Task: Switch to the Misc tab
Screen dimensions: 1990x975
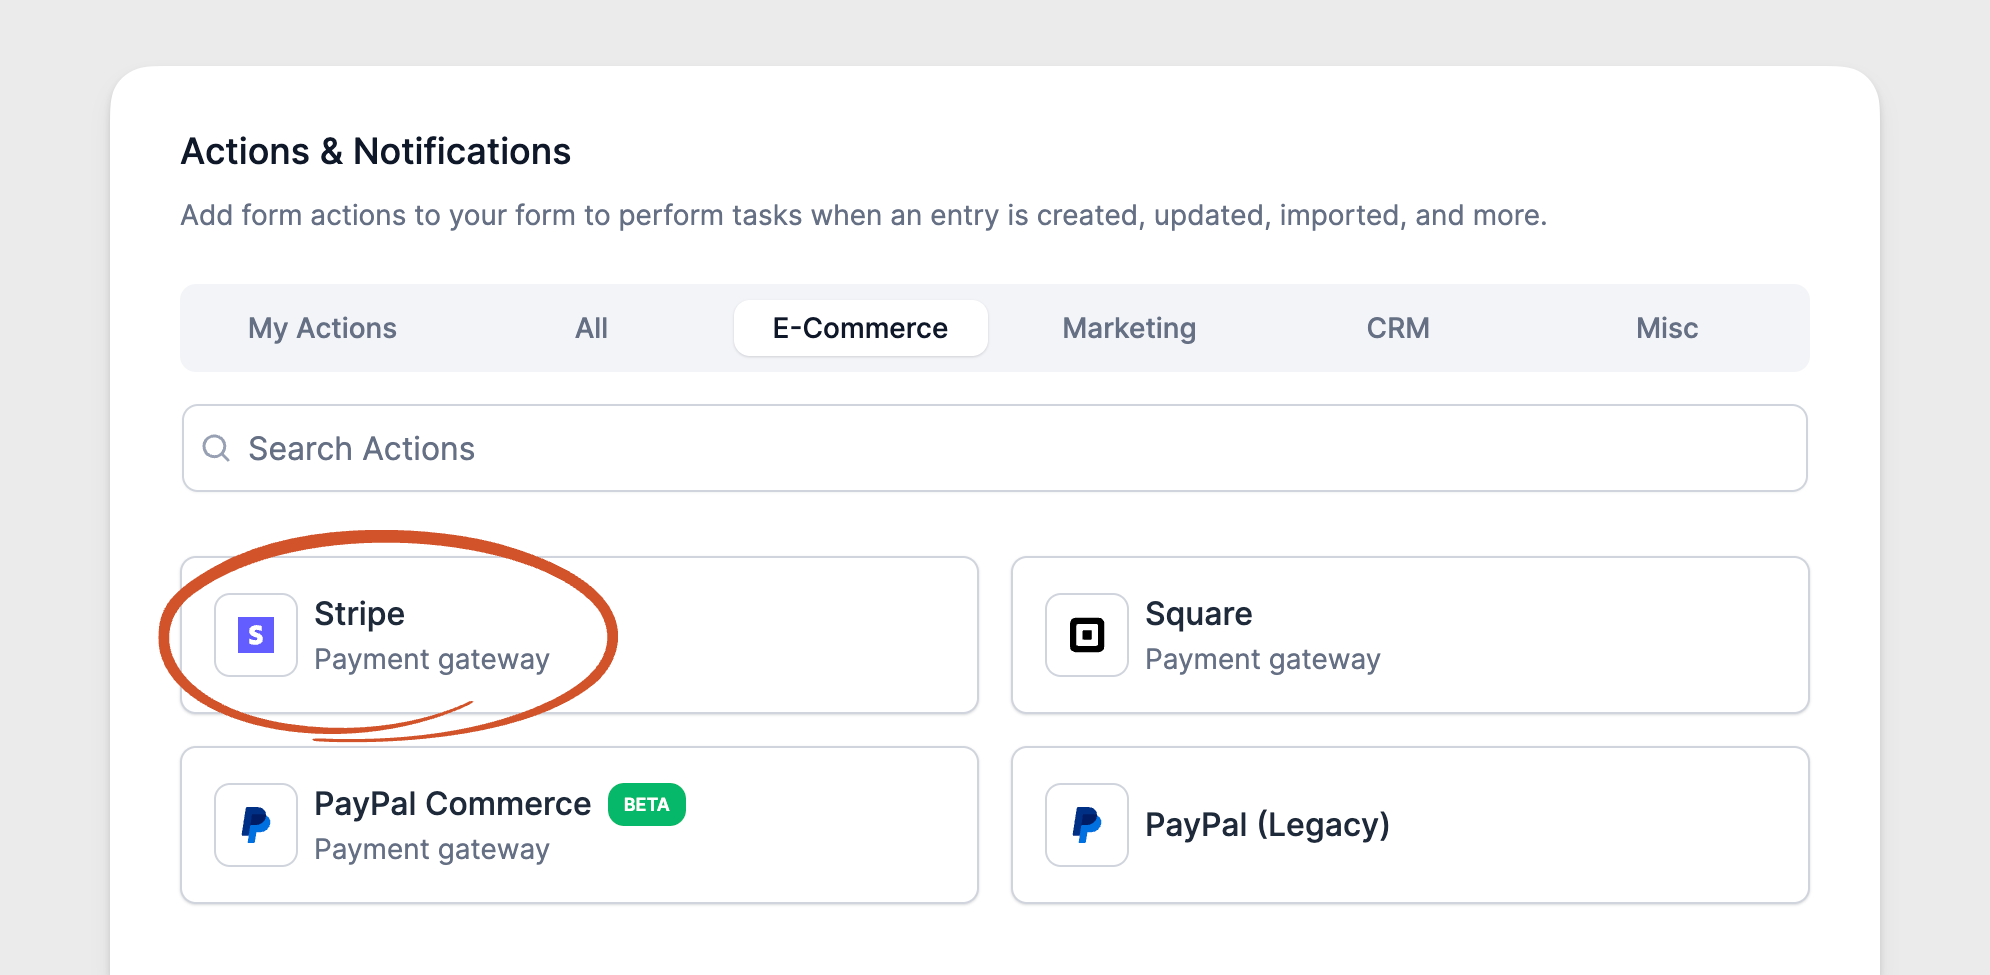Action: point(1667,328)
